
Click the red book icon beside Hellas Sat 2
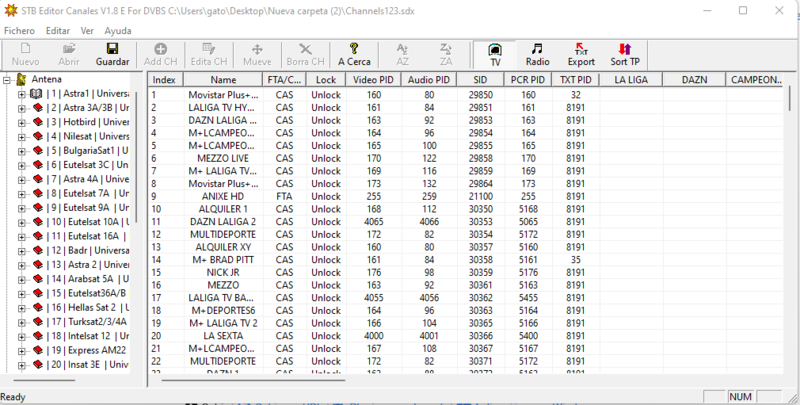click(x=38, y=308)
